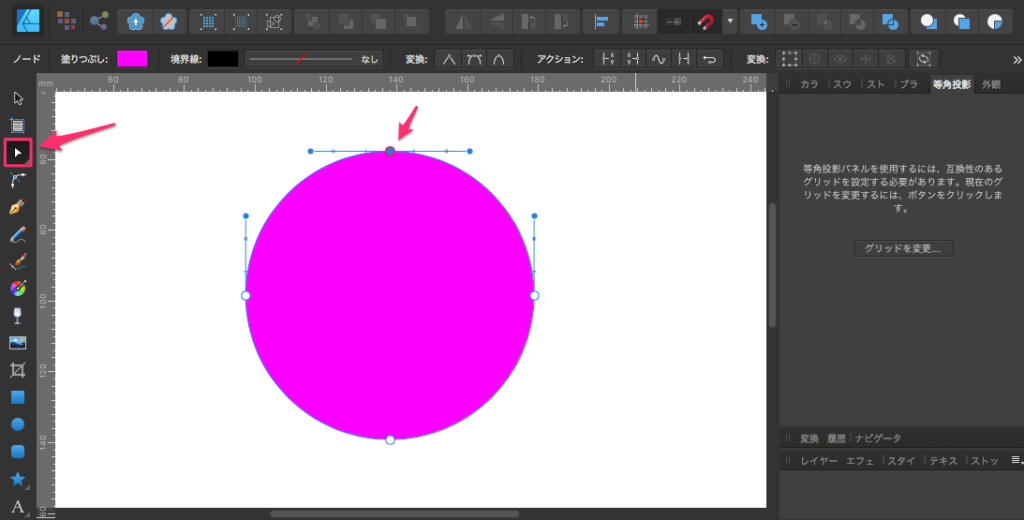This screenshot has width=1024, height=520.
Task: Click the グリッドを変更 button
Action: coord(903,248)
